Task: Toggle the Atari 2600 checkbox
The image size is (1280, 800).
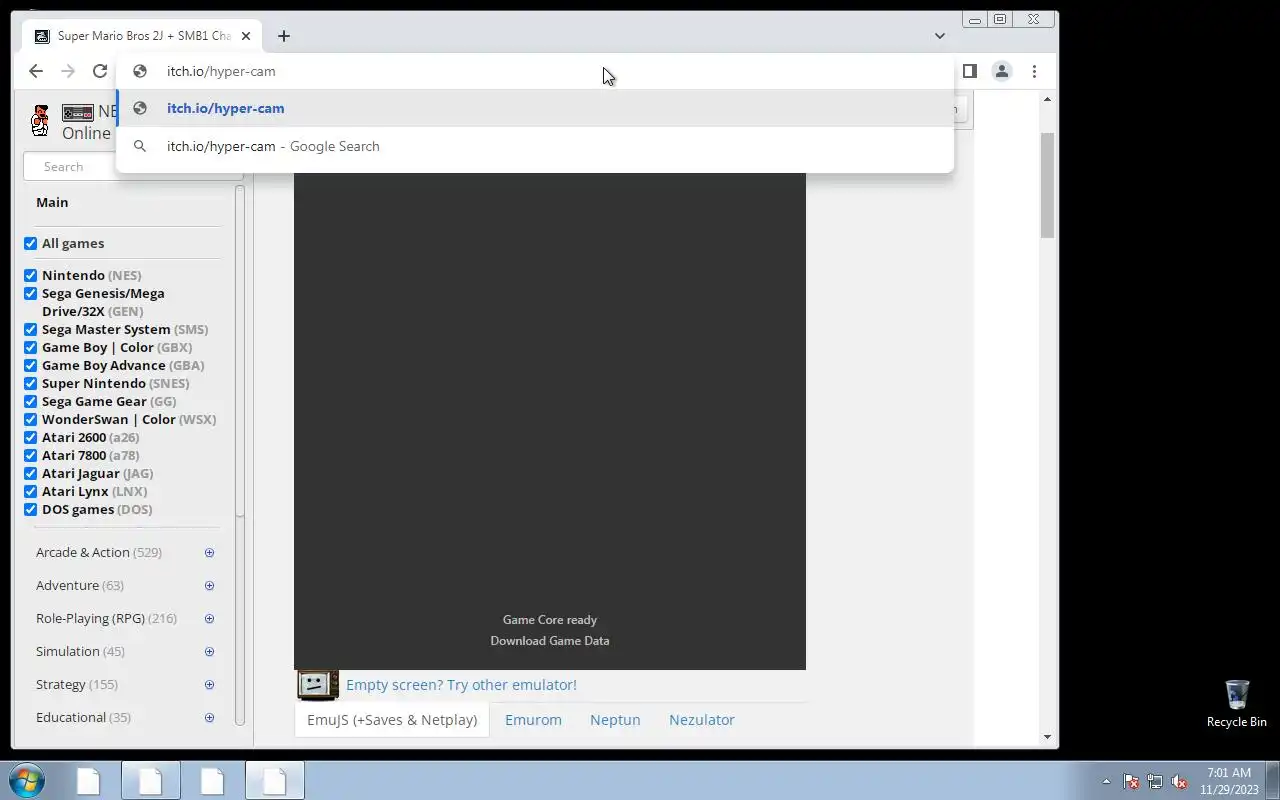Action: pyautogui.click(x=30, y=437)
